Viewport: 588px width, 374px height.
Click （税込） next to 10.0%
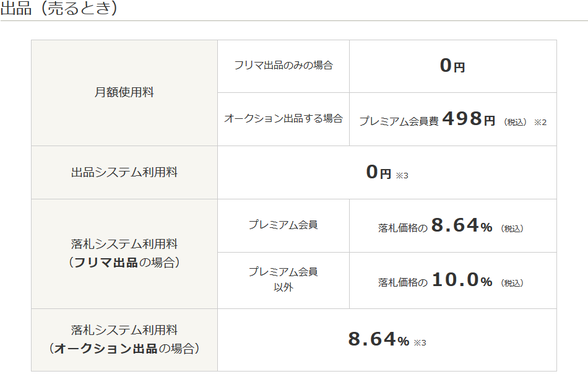click(512, 283)
